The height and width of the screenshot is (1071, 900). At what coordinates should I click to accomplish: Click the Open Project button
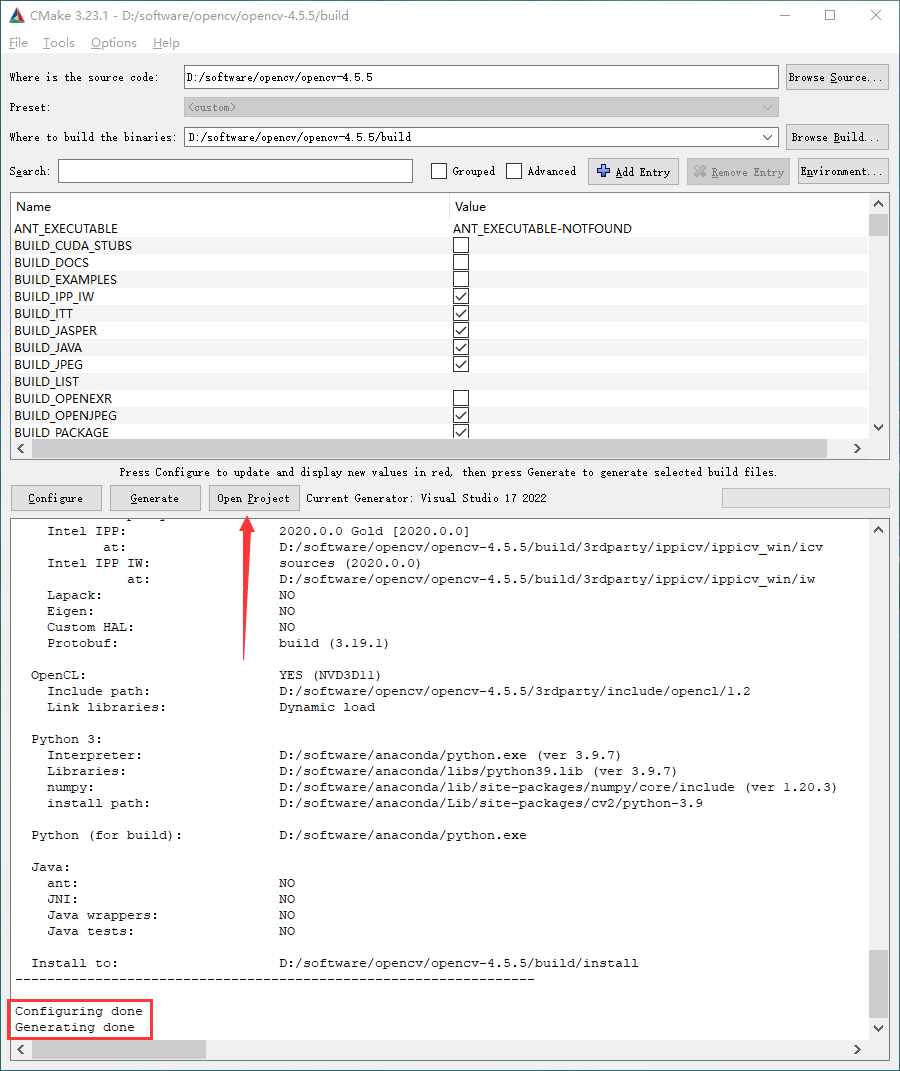(x=253, y=498)
